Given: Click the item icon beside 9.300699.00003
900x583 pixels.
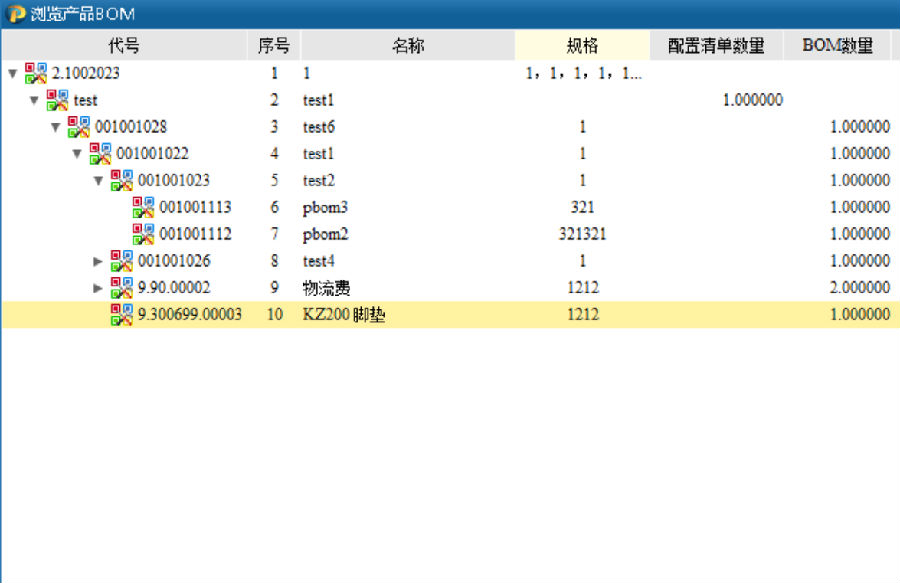Looking at the screenshot, I should tap(122, 314).
